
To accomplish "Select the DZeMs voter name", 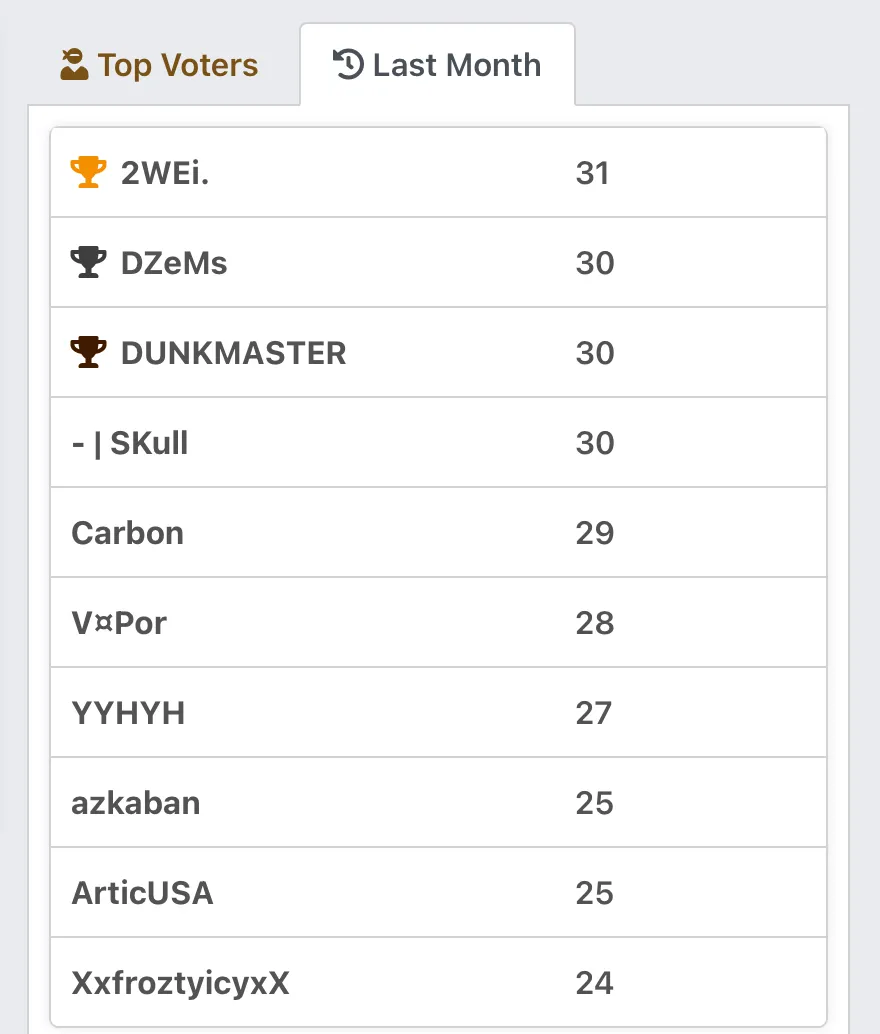I will point(174,262).
